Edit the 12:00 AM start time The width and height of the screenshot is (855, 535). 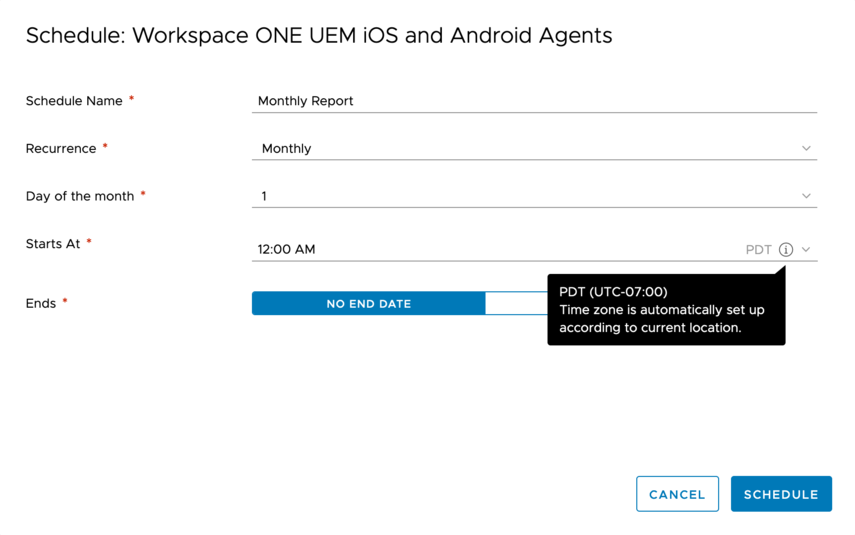pos(287,250)
